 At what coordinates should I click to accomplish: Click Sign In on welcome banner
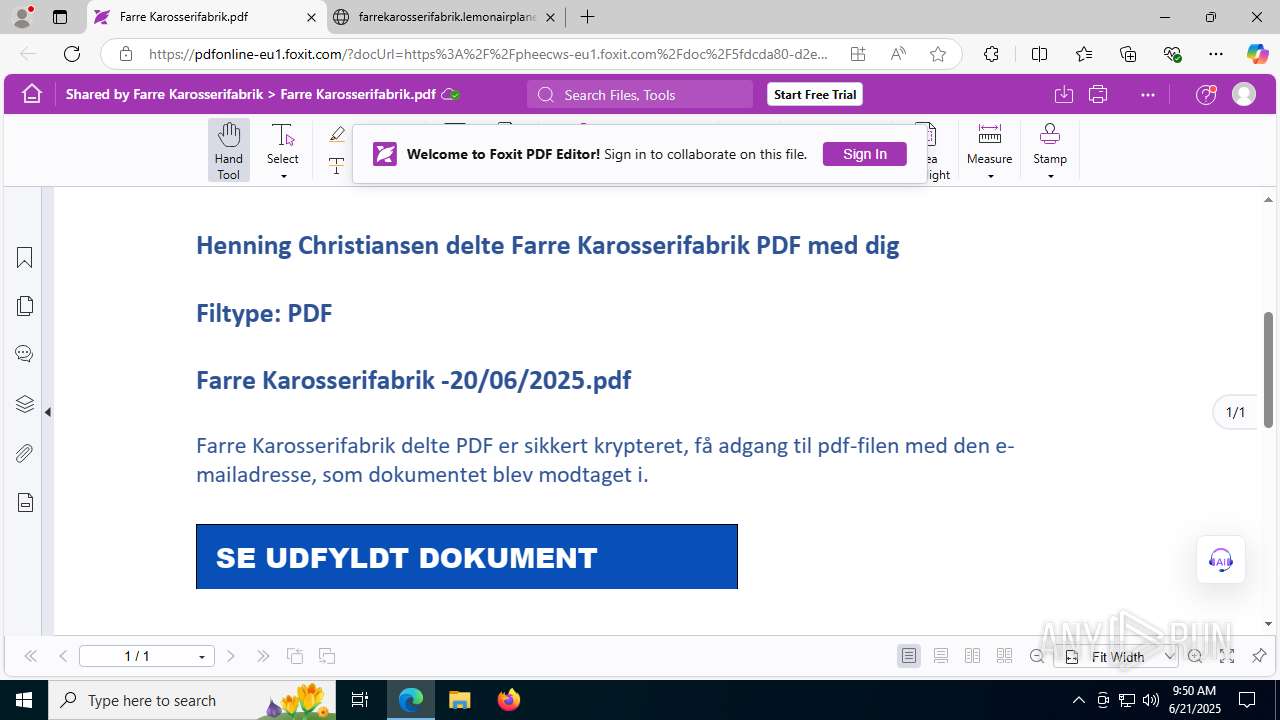coord(865,154)
